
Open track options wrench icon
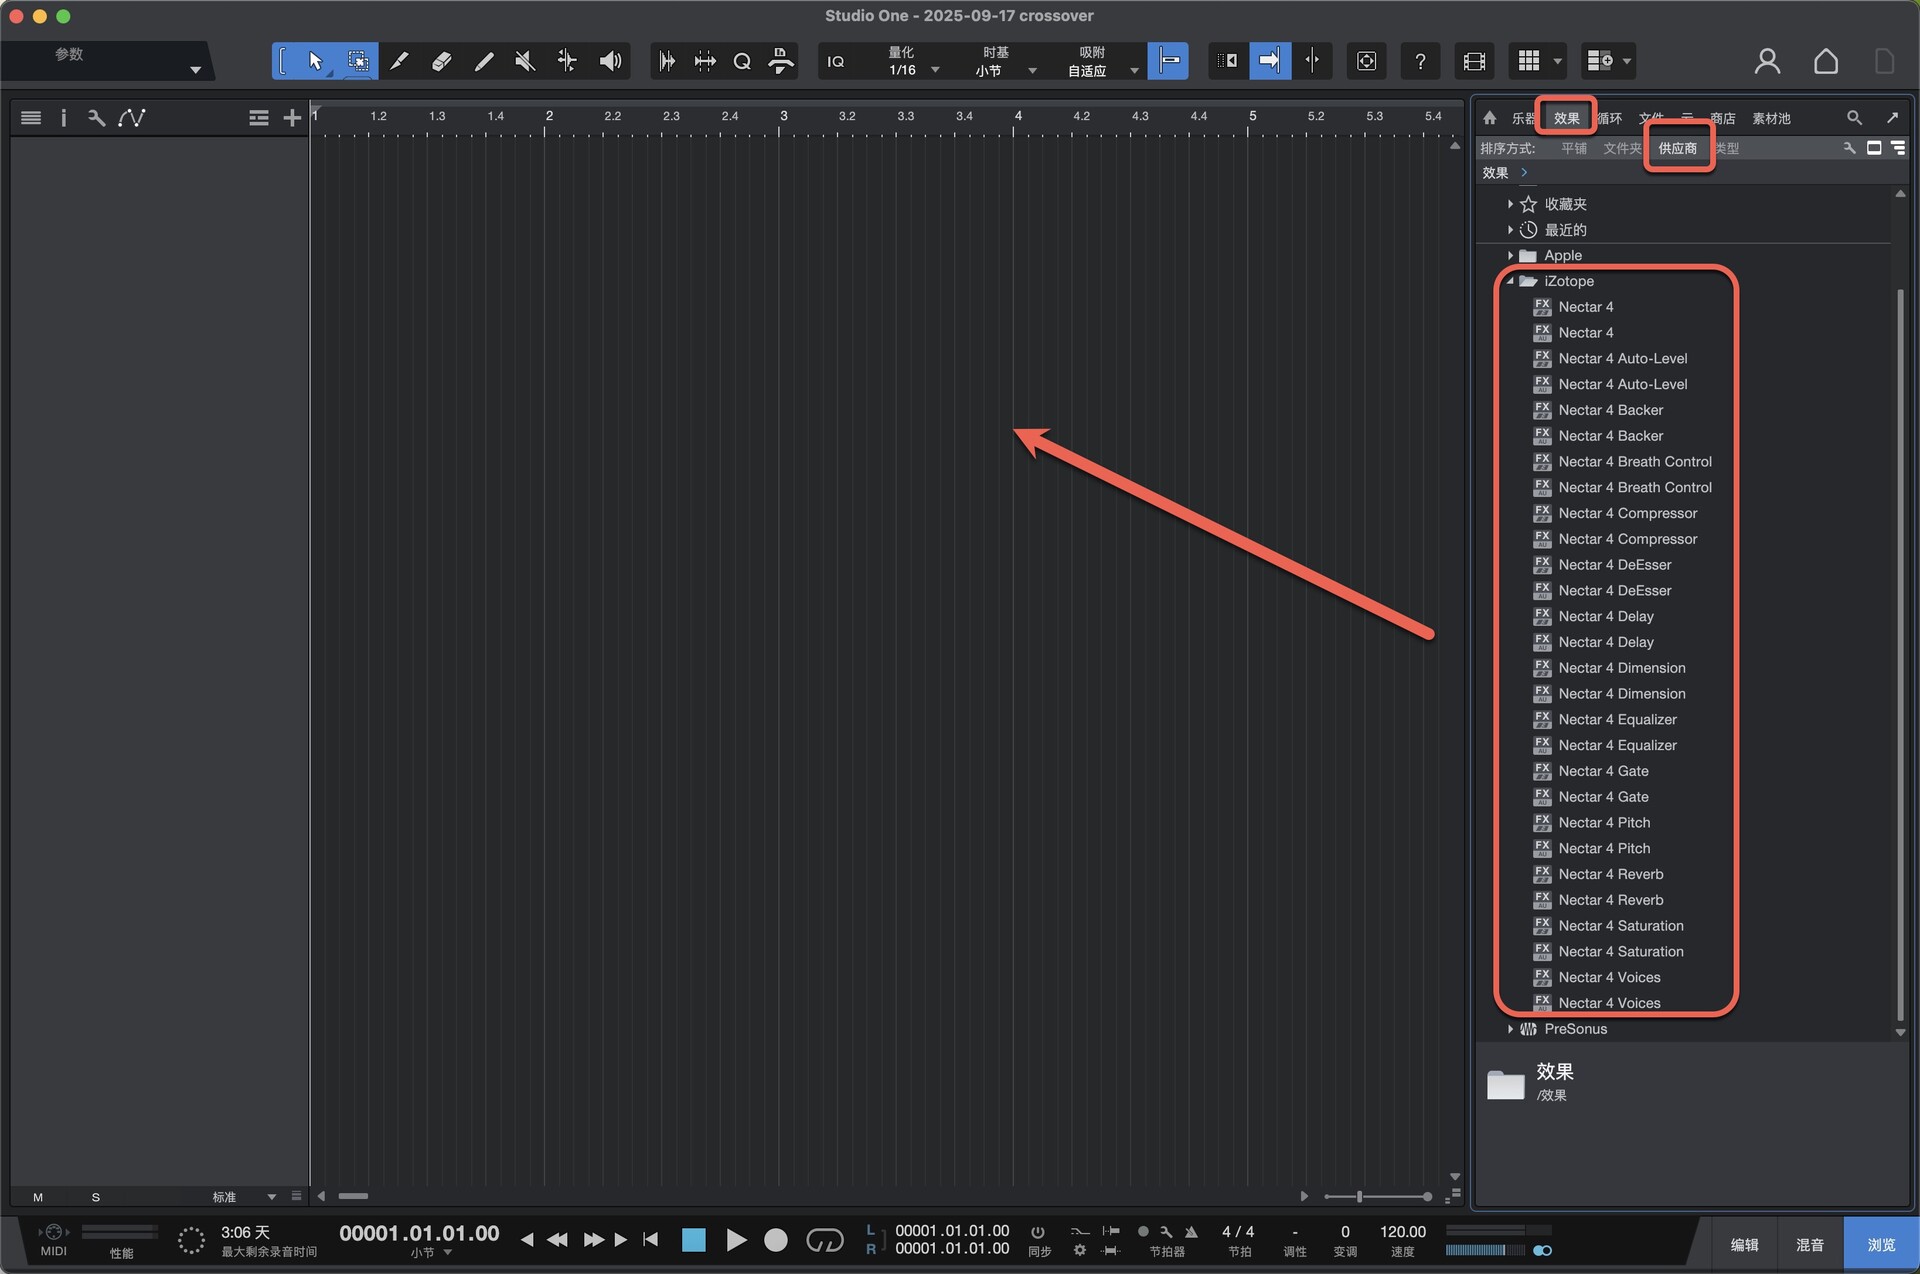[x=96, y=118]
